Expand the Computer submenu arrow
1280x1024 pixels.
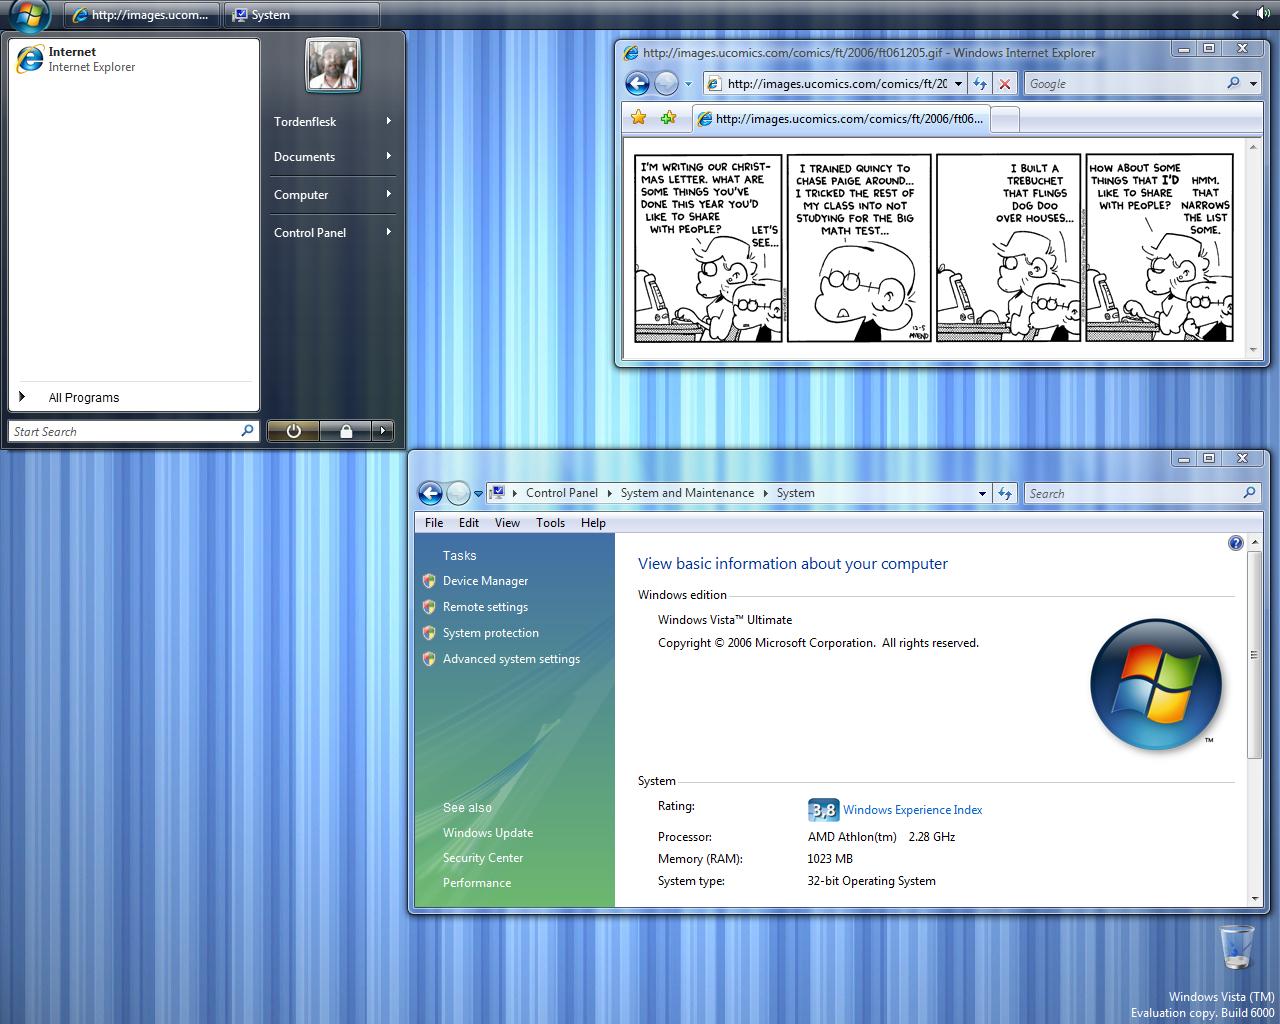click(388, 194)
